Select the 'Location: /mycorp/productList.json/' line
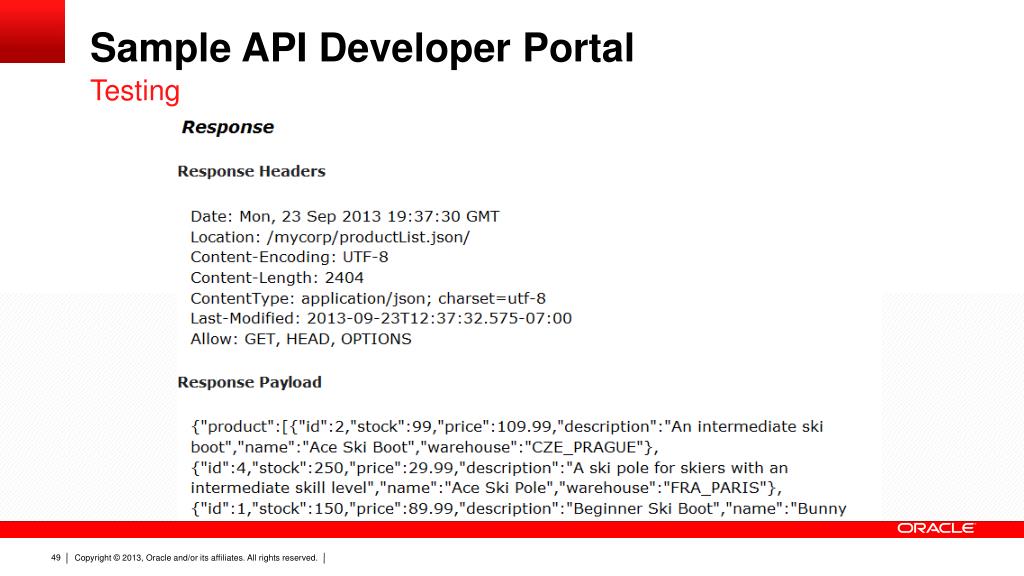Image resolution: width=1024 pixels, height=576 pixels. point(330,237)
